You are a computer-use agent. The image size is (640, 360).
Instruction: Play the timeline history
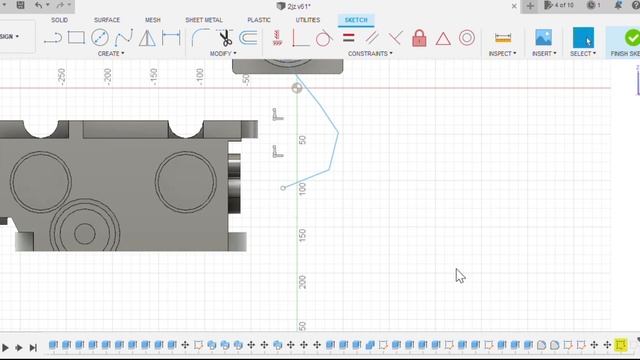(x=5, y=348)
